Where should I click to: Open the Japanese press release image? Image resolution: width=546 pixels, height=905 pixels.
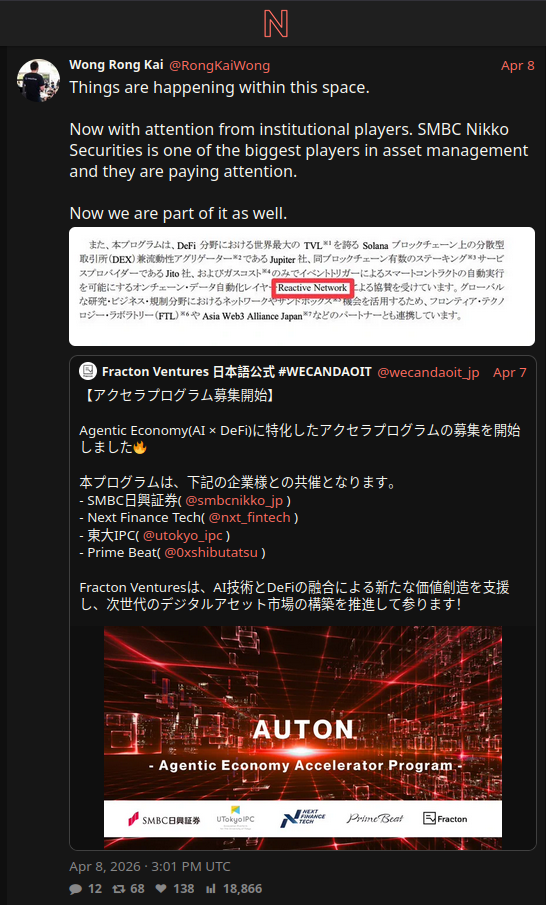point(302,286)
